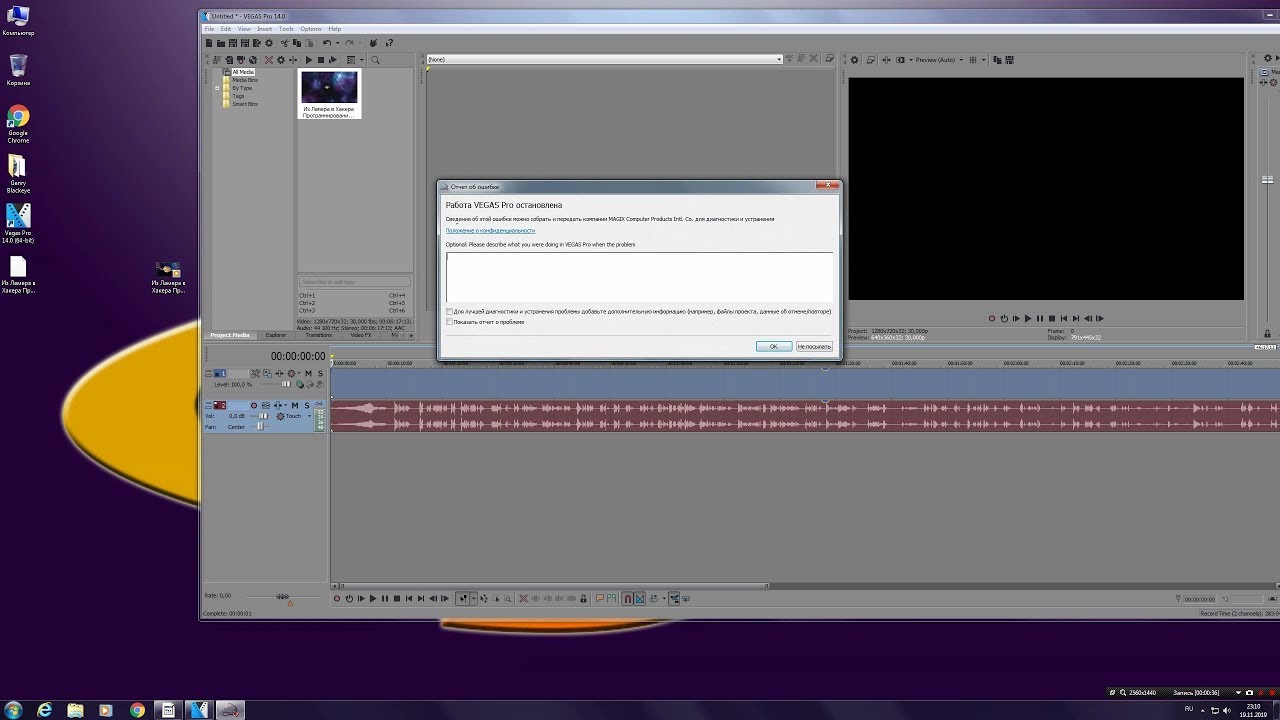Open 'Положение о конфиденциальности' link

click(x=490, y=230)
